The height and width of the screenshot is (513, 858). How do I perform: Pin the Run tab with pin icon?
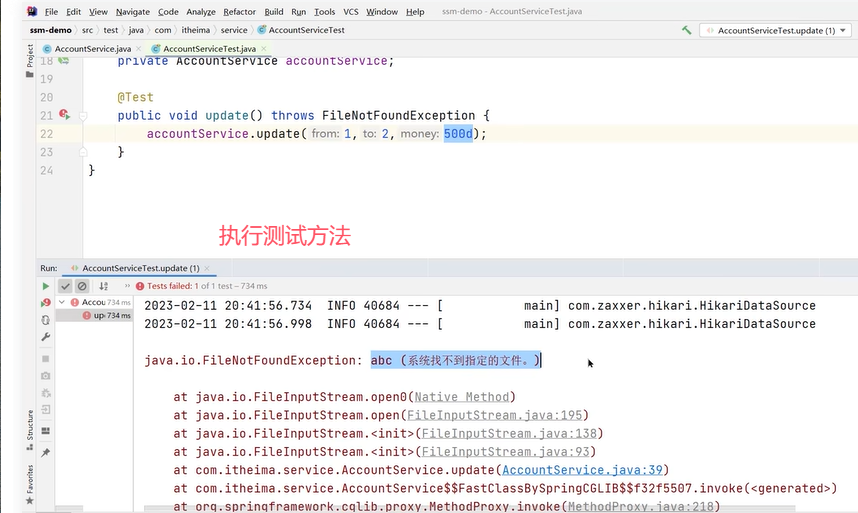tap(45, 452)
